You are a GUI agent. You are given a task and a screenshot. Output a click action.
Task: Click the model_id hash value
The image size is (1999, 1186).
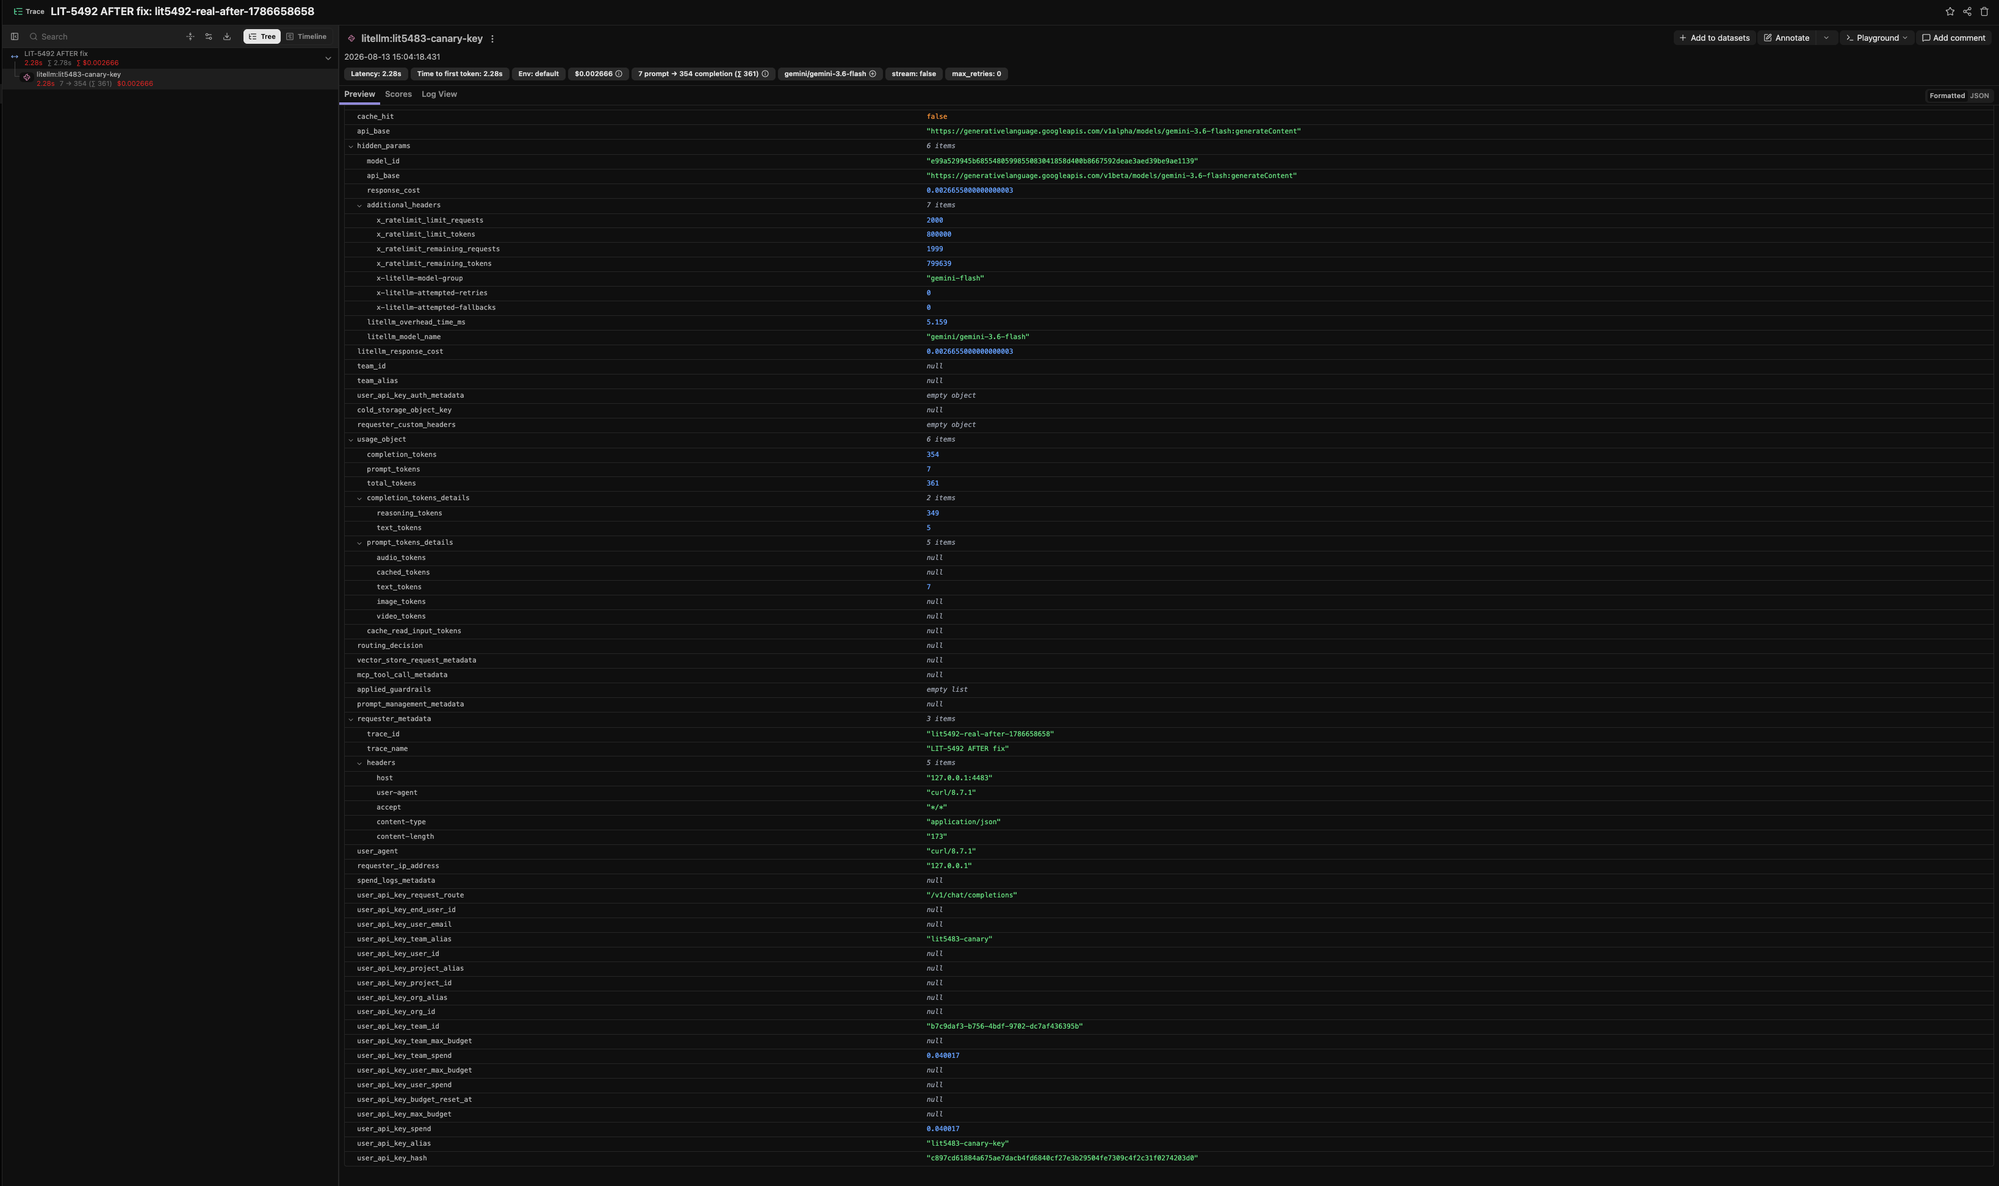point(1062,161)
